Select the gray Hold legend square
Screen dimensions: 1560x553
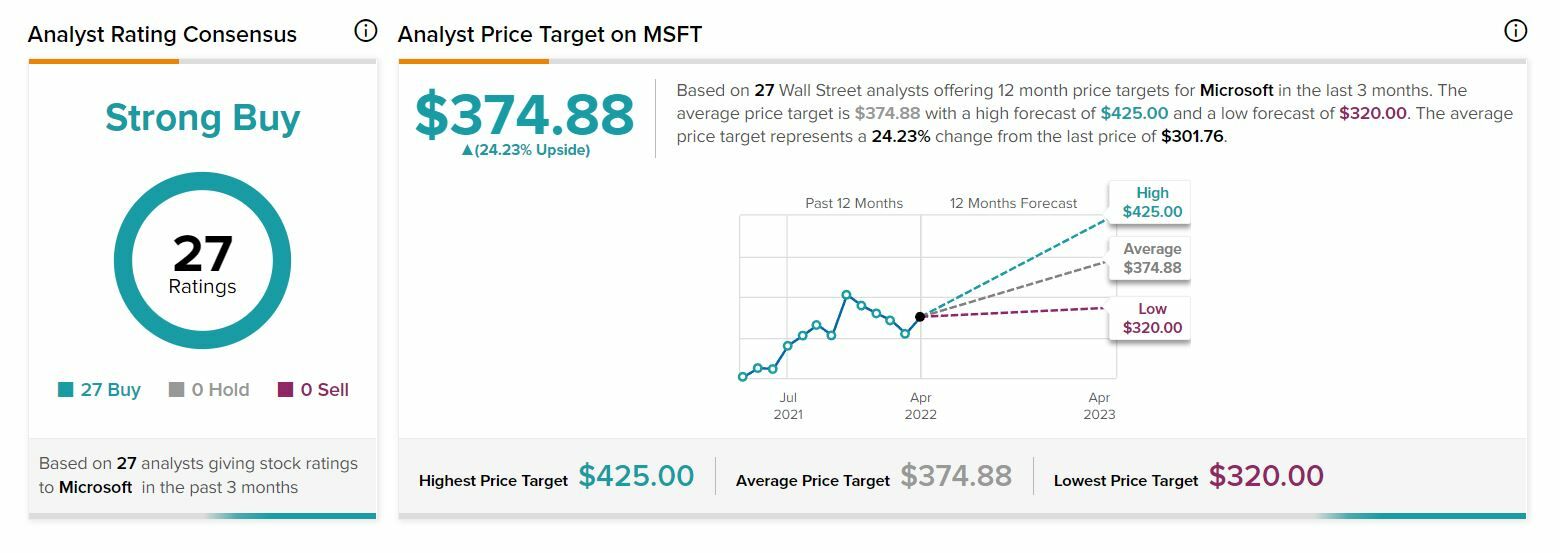[x=176, y=390]
